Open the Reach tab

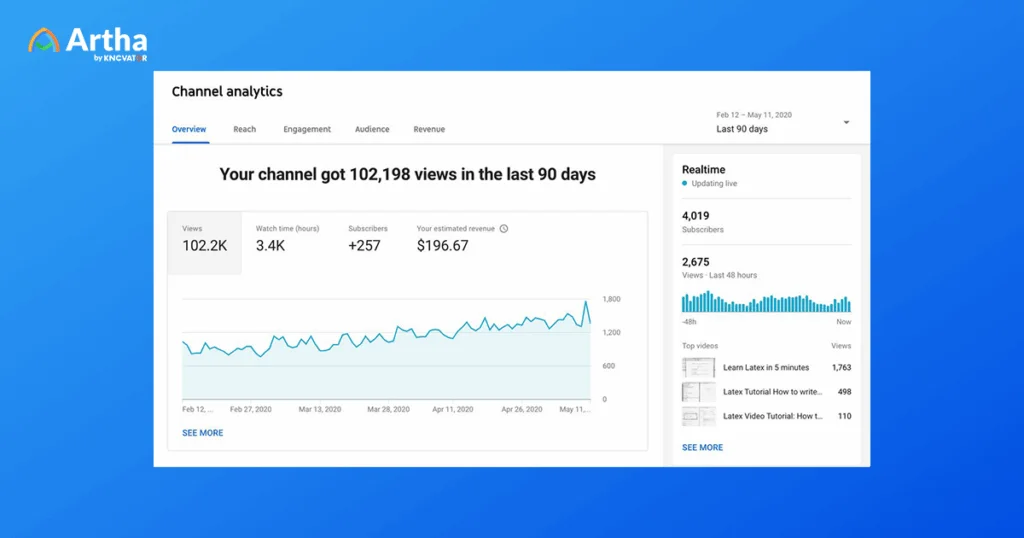click(245, 129)
